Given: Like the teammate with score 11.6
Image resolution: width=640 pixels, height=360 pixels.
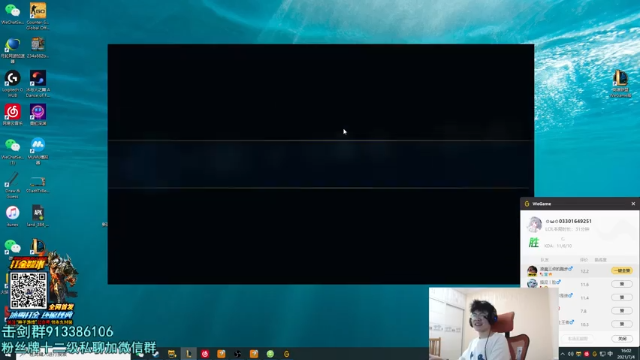Looking at the screenshot, I should (x=622, y=284).
